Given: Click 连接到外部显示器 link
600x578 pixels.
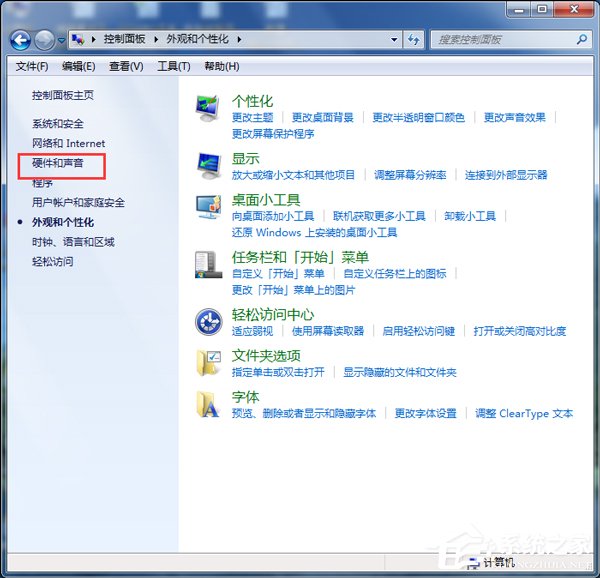Looking at the screenshot, I should pos(506,176).
